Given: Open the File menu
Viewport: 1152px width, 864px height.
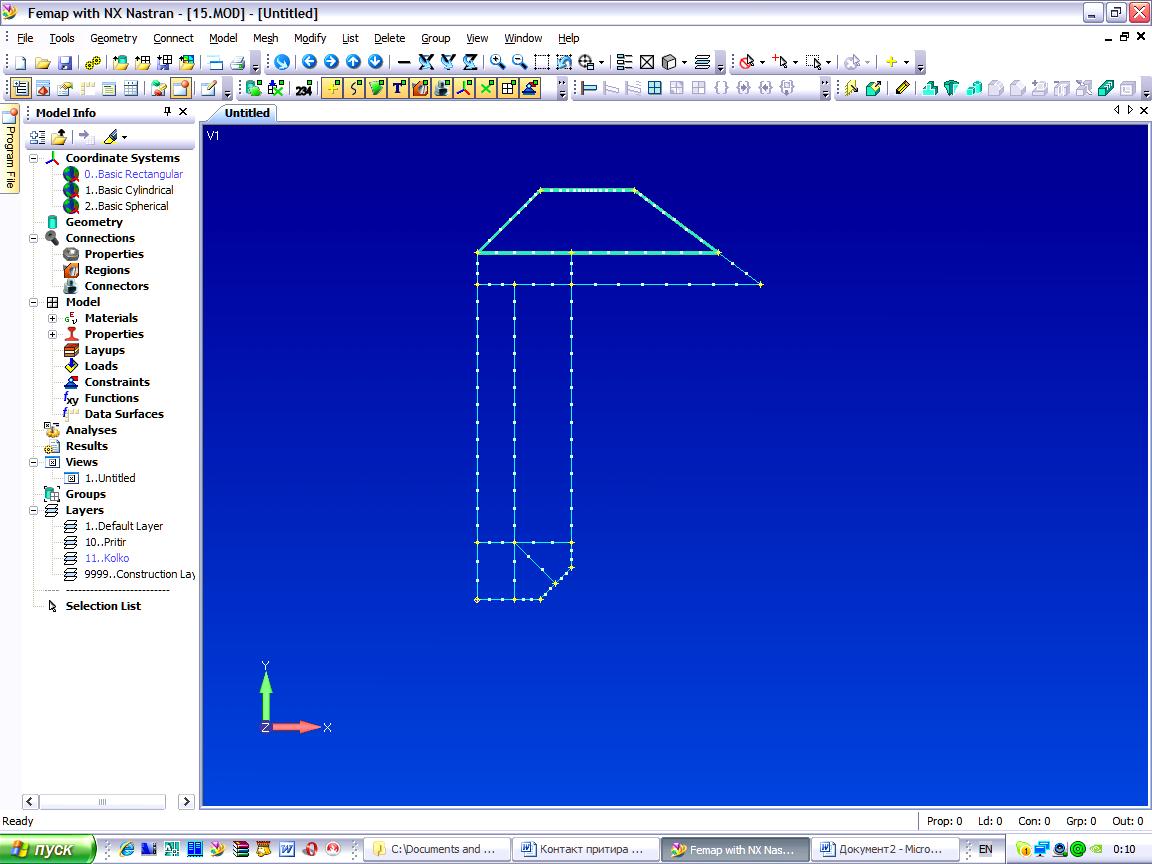Looking at the screenshot, I should [25, 38].
